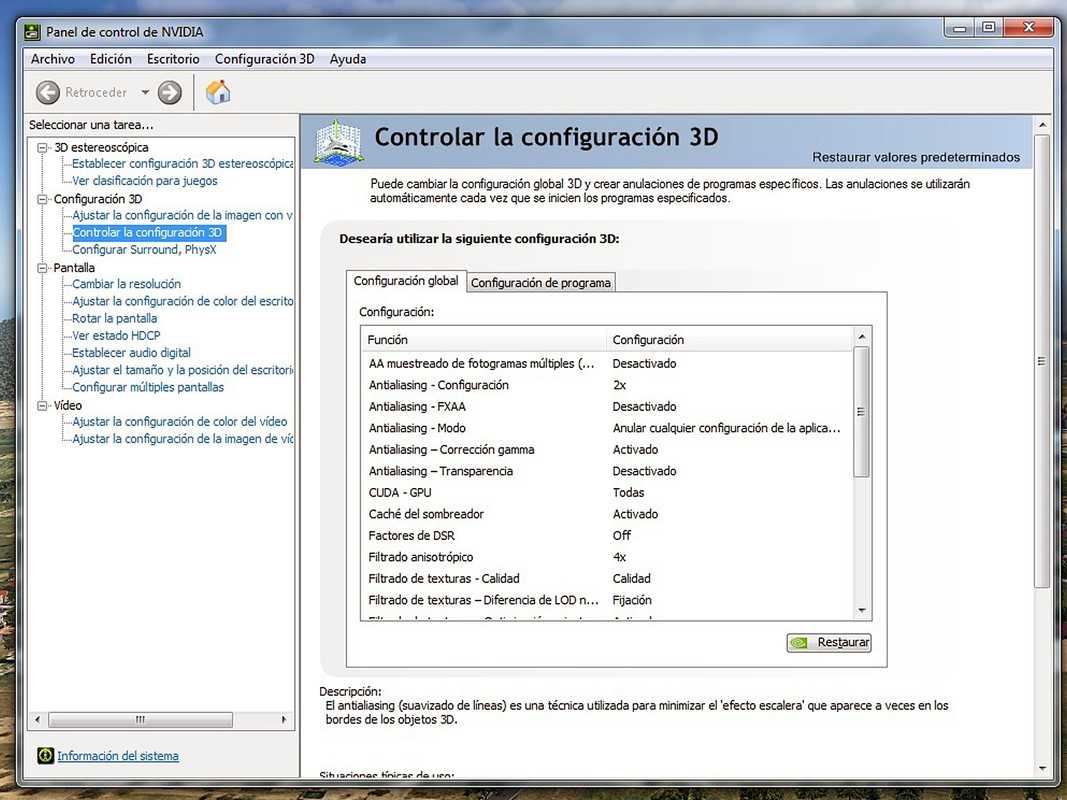1067x800 pixels.
Task: Open Ver clasificación para juegos
Action: [x=145, y=181]
